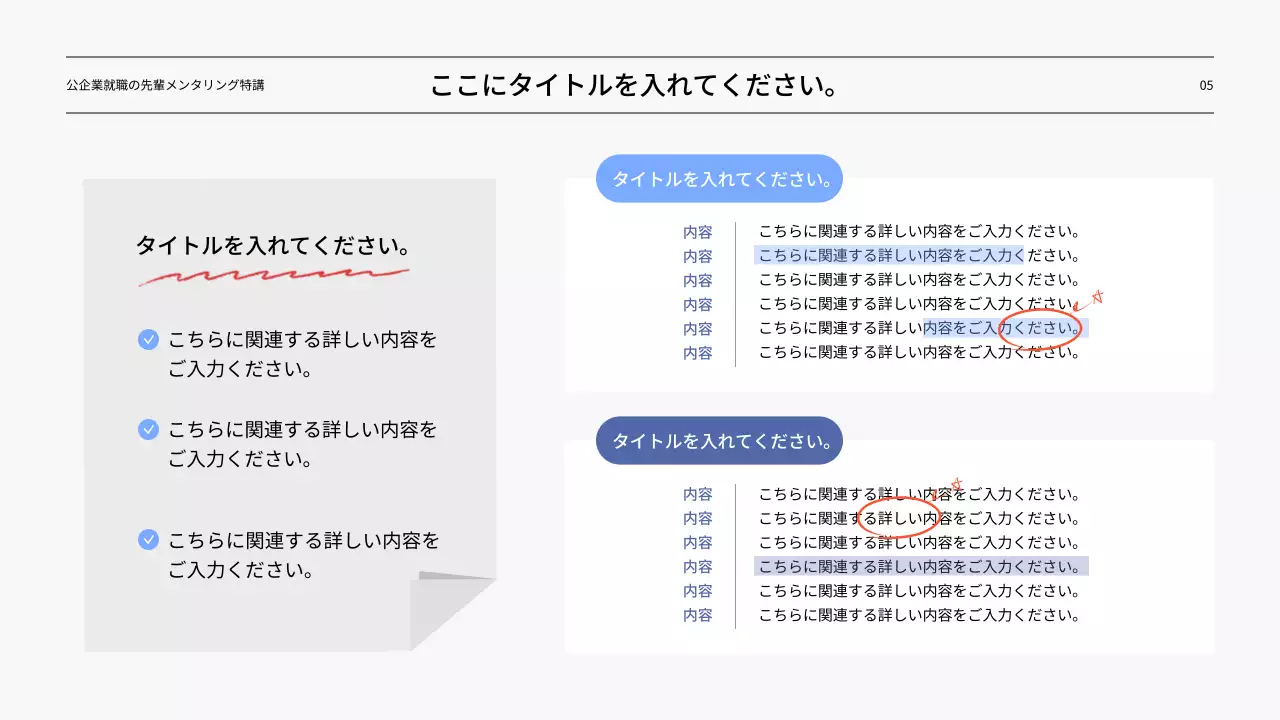Click the red circle annotation in the top list
1280x720 pixels.
pyautogui.click(x=1040, y=328)
